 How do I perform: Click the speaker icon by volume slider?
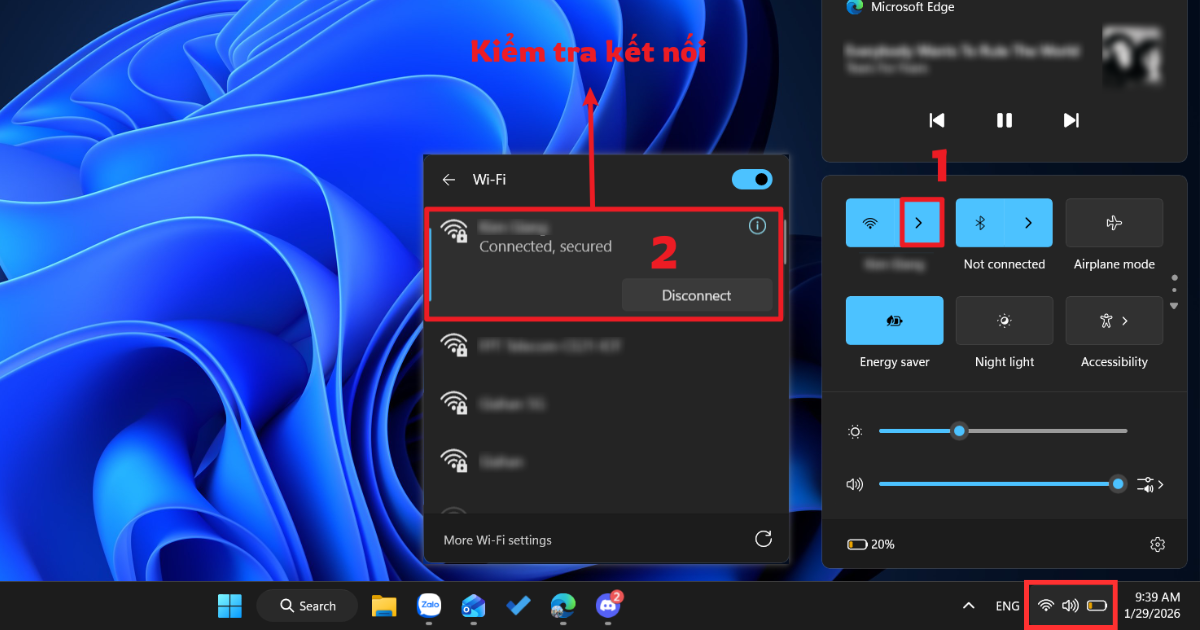(854, 484)
